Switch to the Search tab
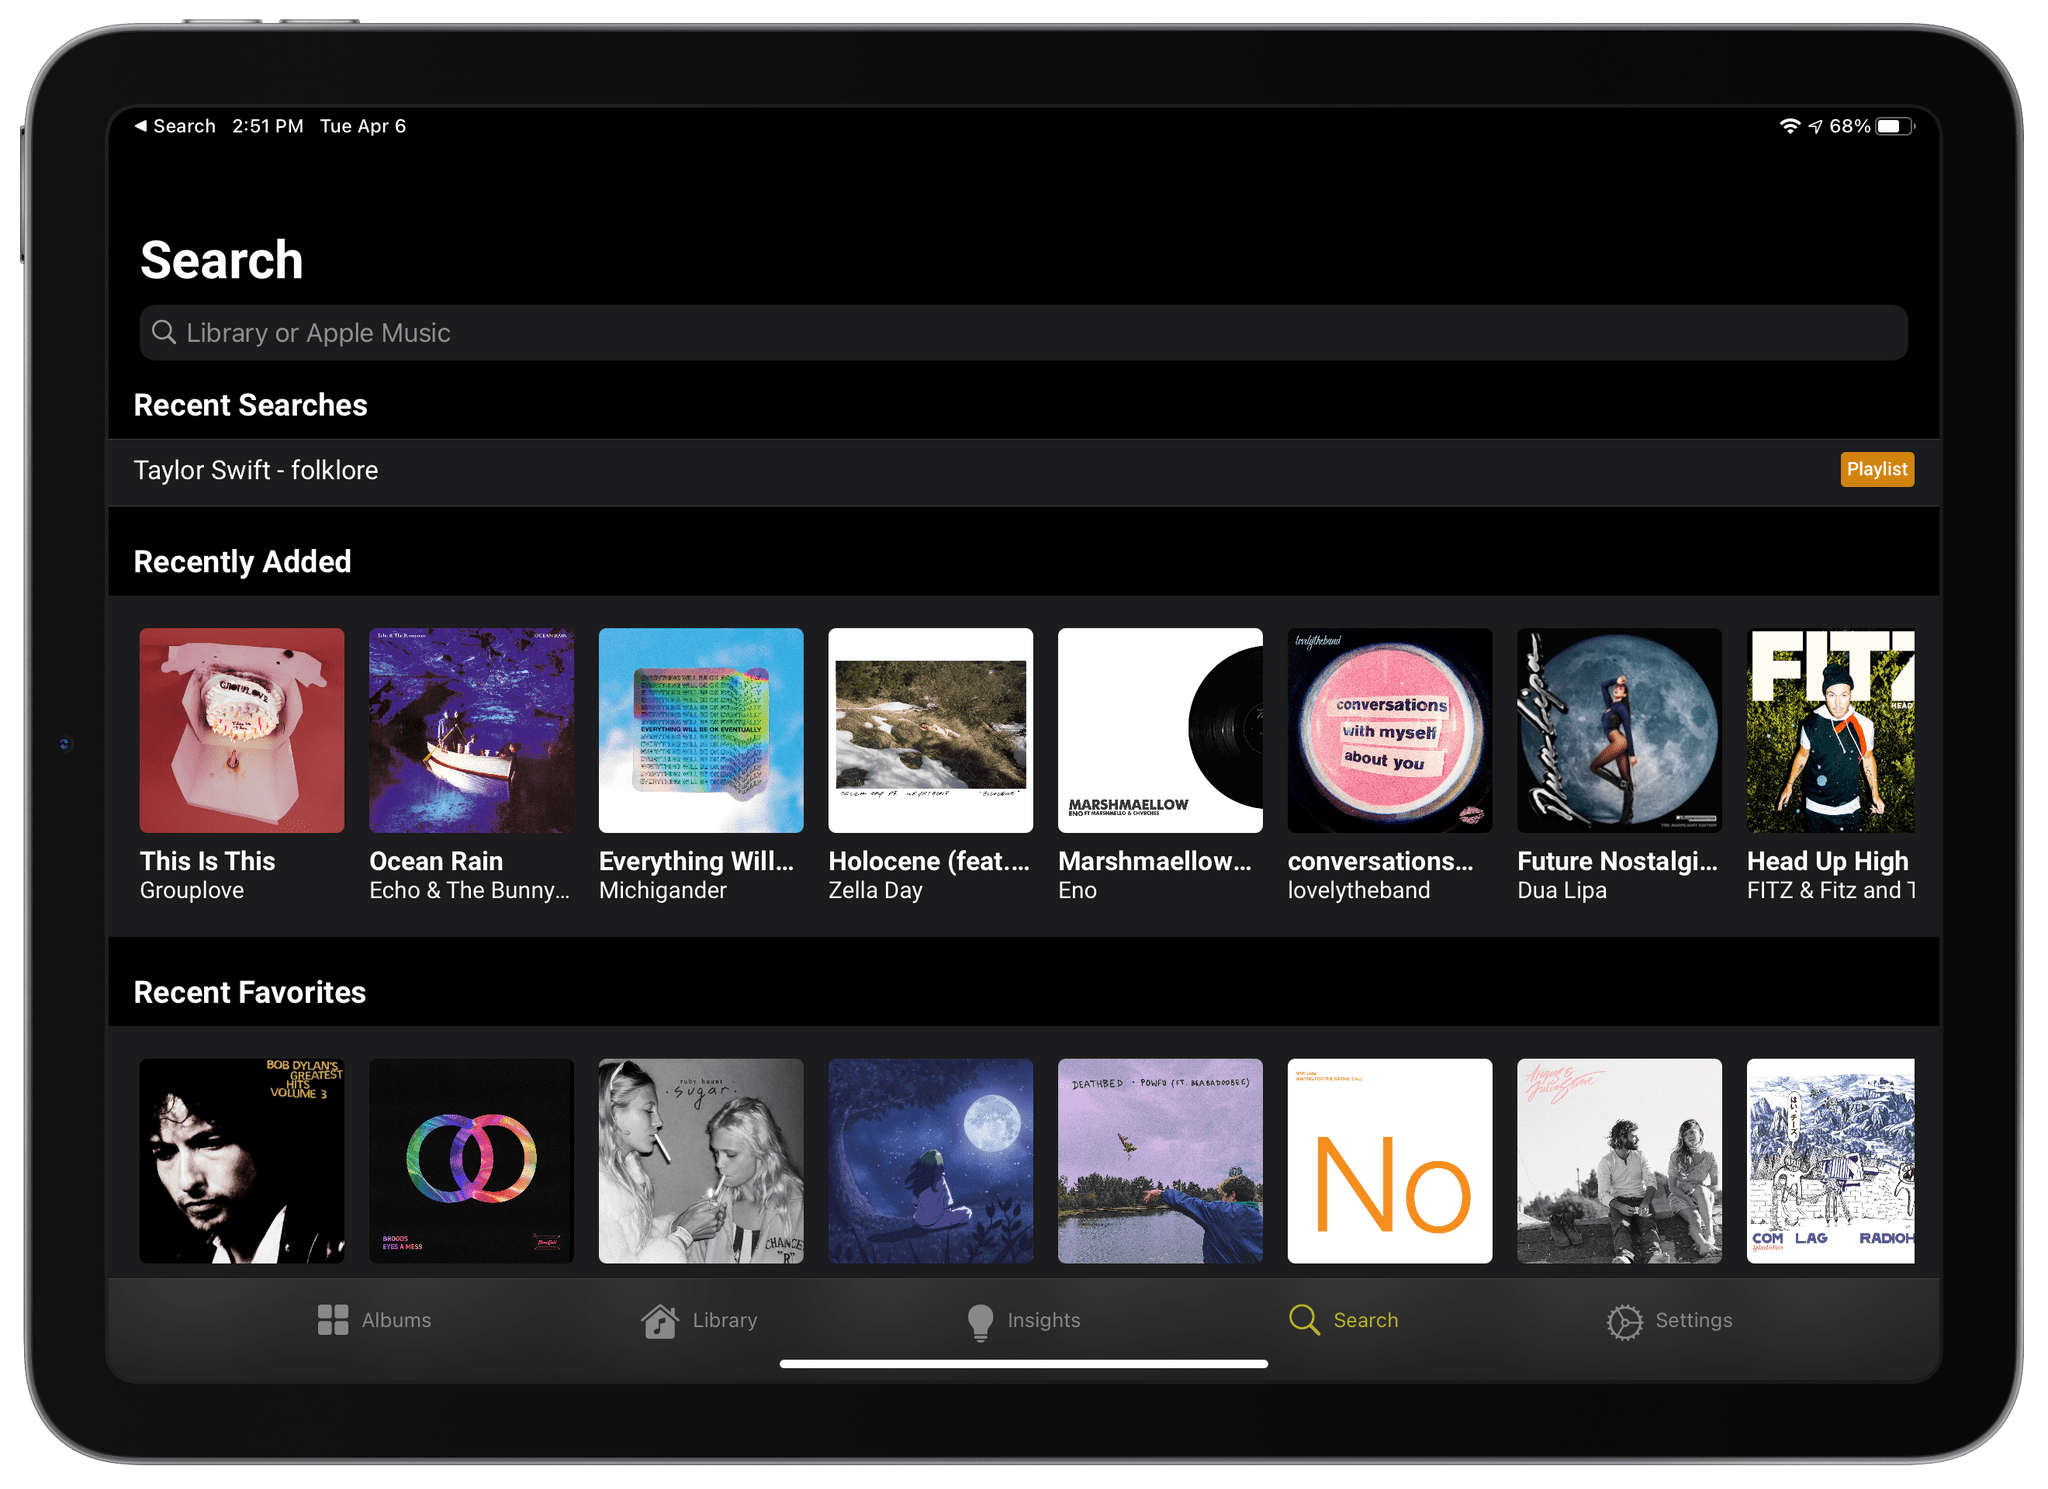Viewport: 2048px width, 1489px height. (1344, 1319)
